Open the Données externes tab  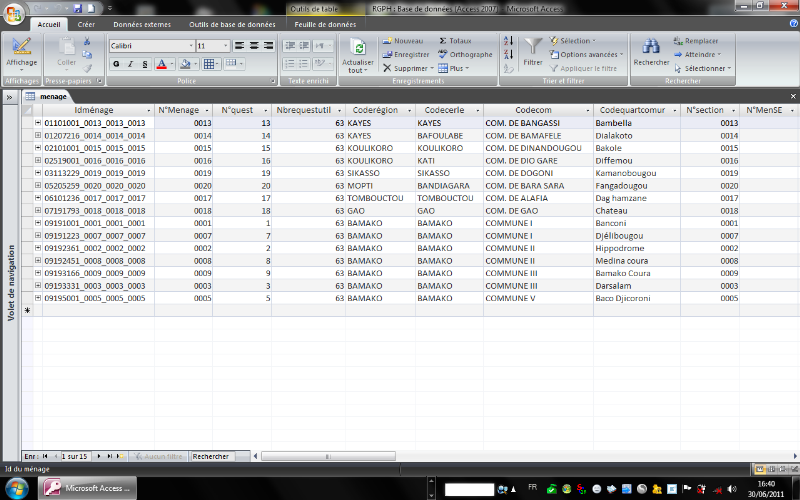pyautogui.click(x=141, y=23)
